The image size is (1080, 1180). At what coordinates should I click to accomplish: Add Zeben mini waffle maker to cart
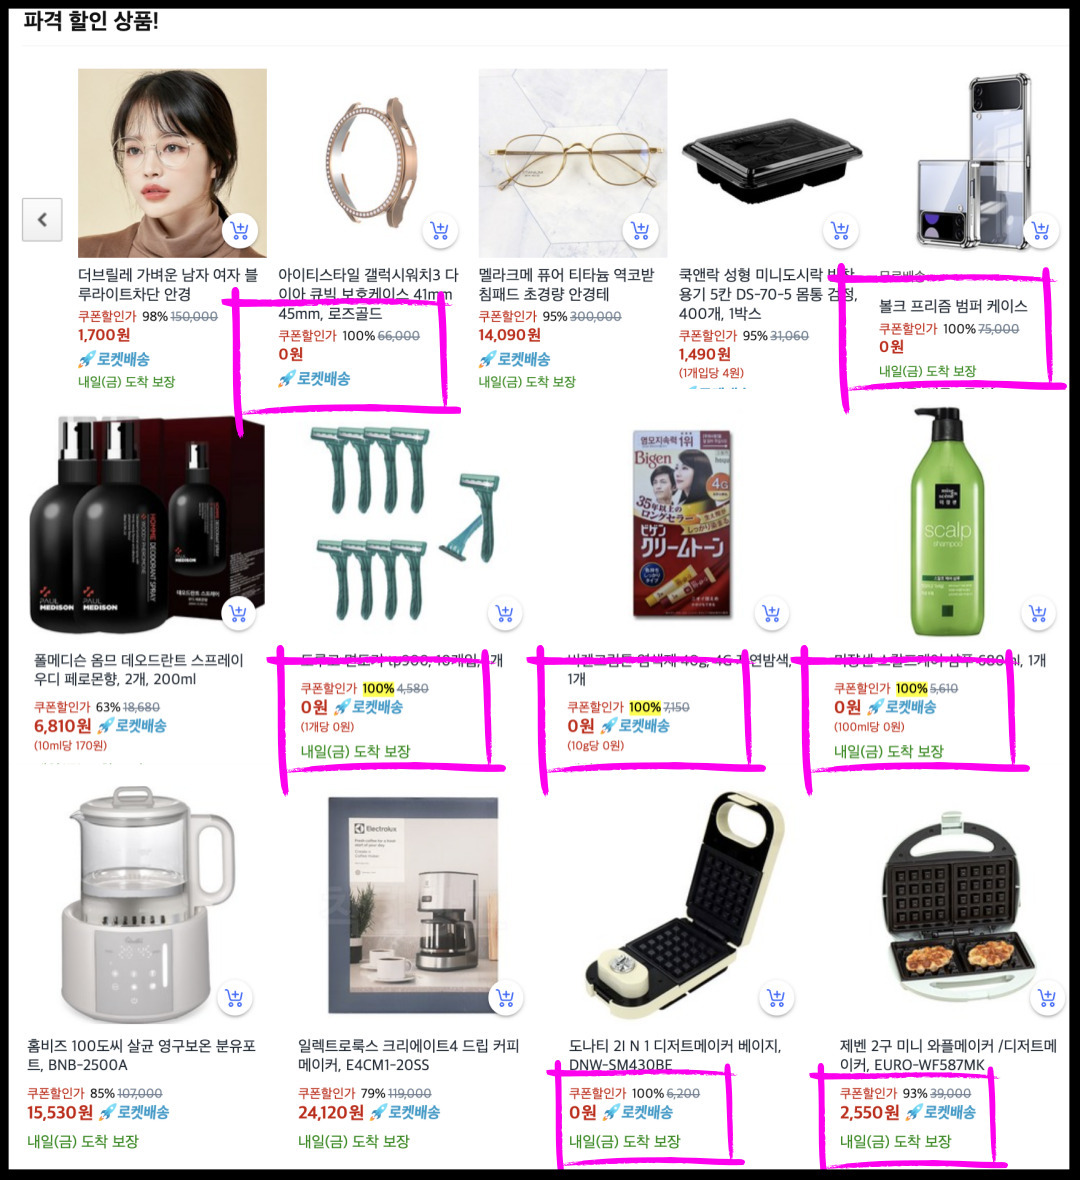point(1047,998)
